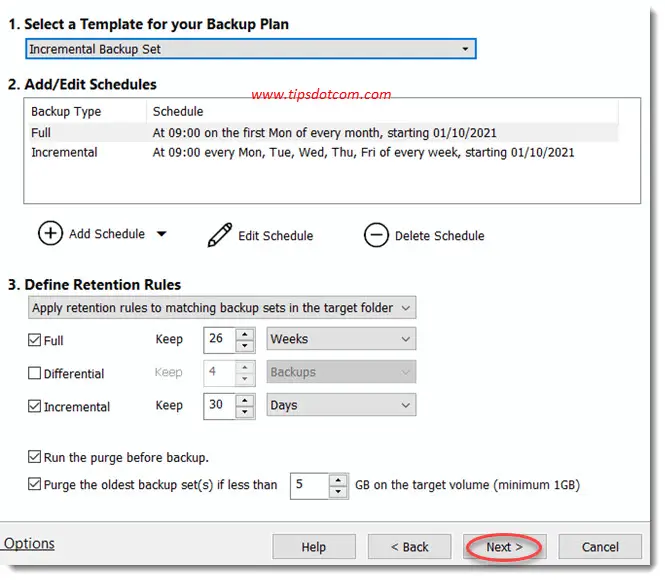Toggle Run the purge before backup

pos(34,457)
